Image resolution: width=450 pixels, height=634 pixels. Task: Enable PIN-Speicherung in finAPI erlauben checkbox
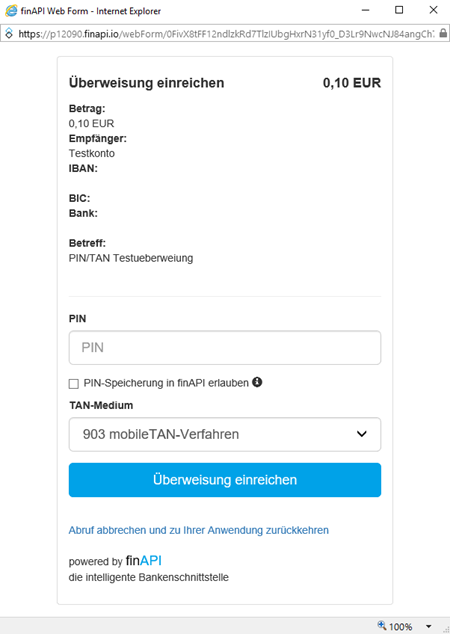tap(74, 383)
